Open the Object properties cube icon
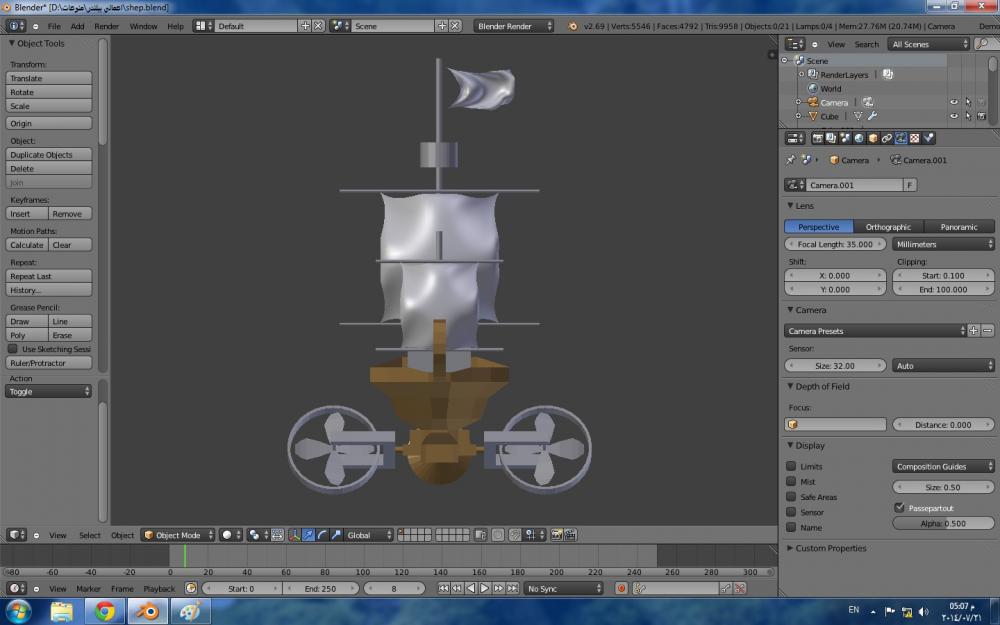Viewport: 1000px width, 625px height. (873, 138)
